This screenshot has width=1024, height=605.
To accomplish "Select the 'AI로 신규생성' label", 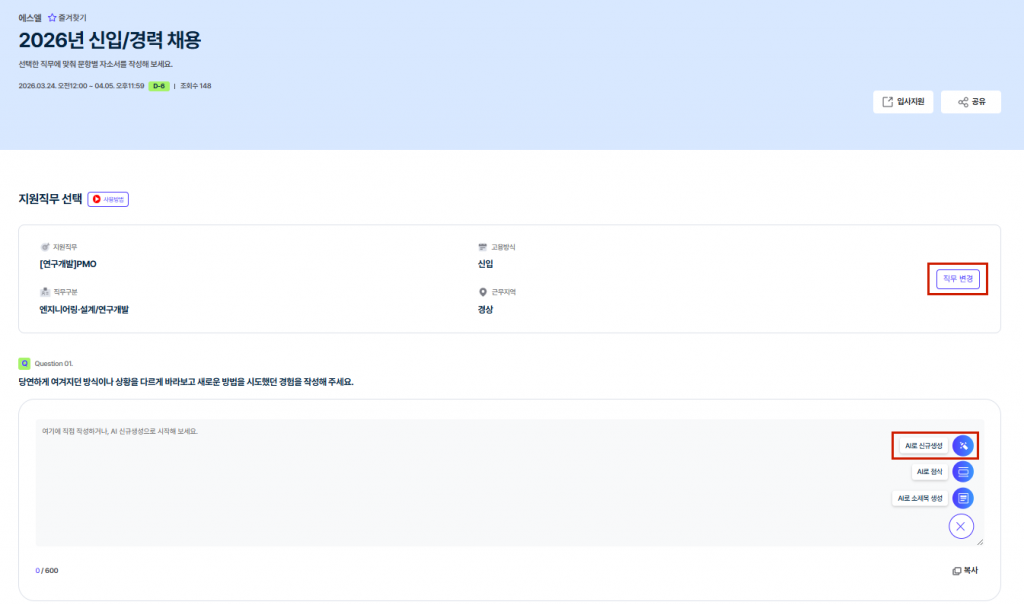I will tap(922, 445).
